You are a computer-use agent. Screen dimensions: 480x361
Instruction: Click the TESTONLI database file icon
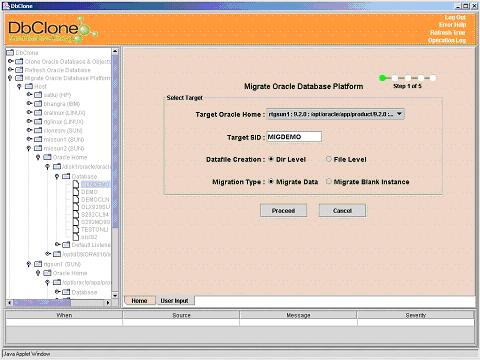click(76, 229)
